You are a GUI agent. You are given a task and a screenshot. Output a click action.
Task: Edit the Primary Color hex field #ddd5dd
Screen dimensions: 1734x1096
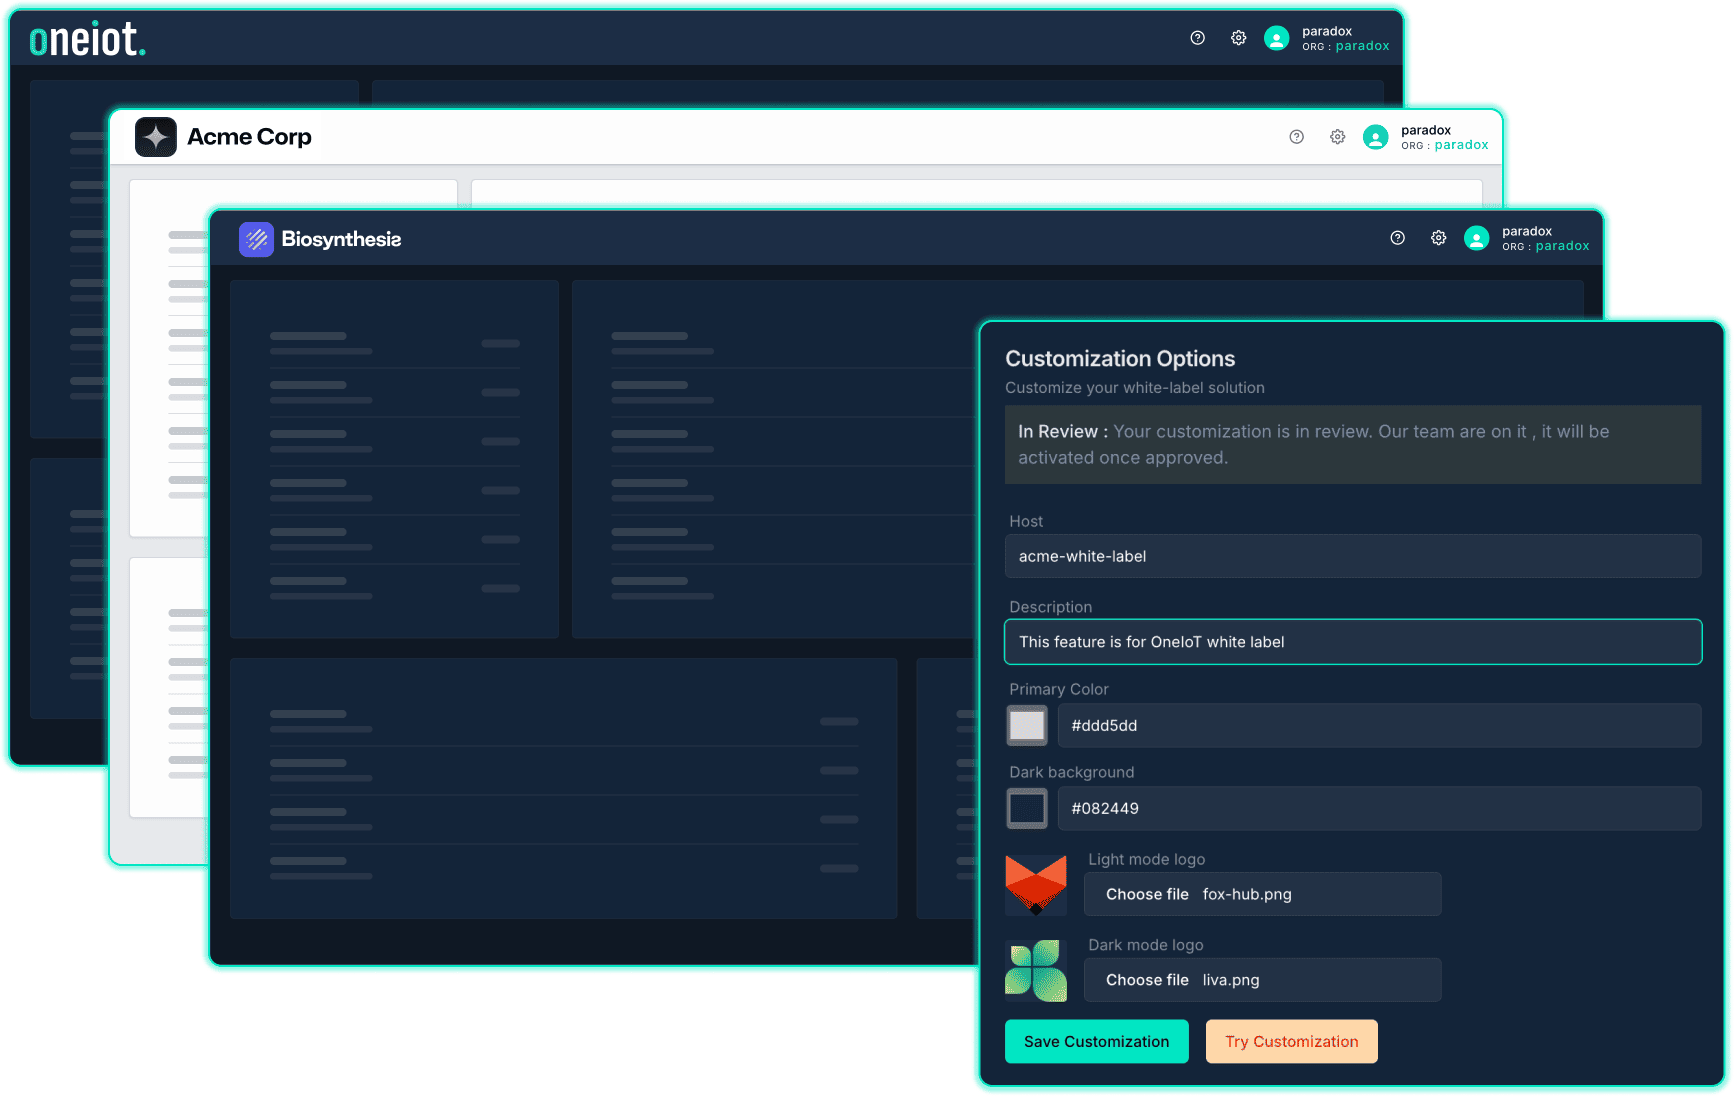tap(1379, 725)
